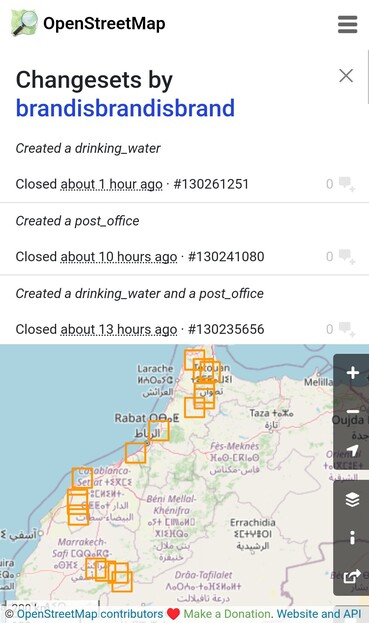Zoom out on the map
The width and height of the screenshot is (369, 623).
(352, 411)
